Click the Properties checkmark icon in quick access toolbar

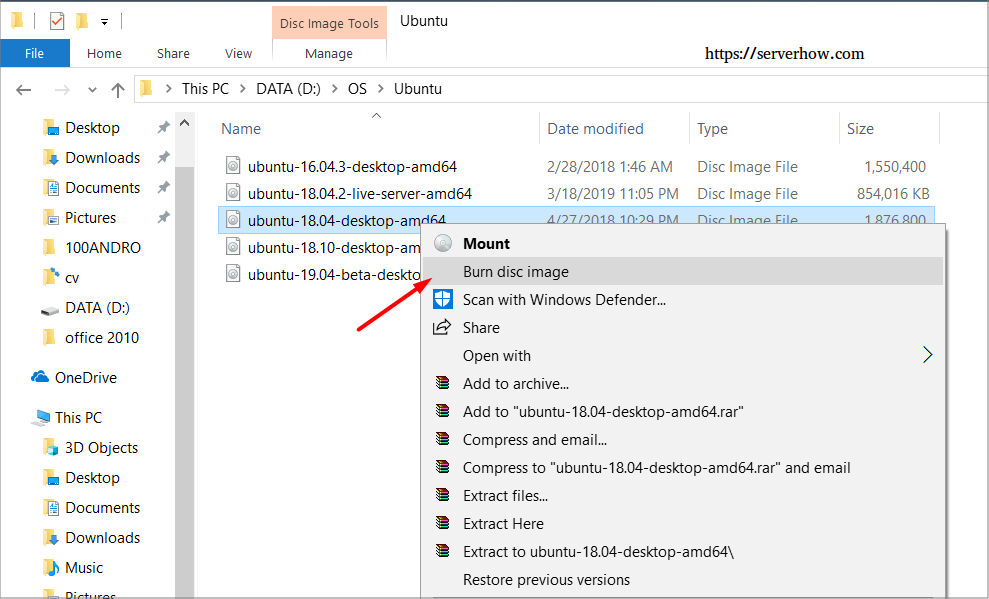(57, 21)
